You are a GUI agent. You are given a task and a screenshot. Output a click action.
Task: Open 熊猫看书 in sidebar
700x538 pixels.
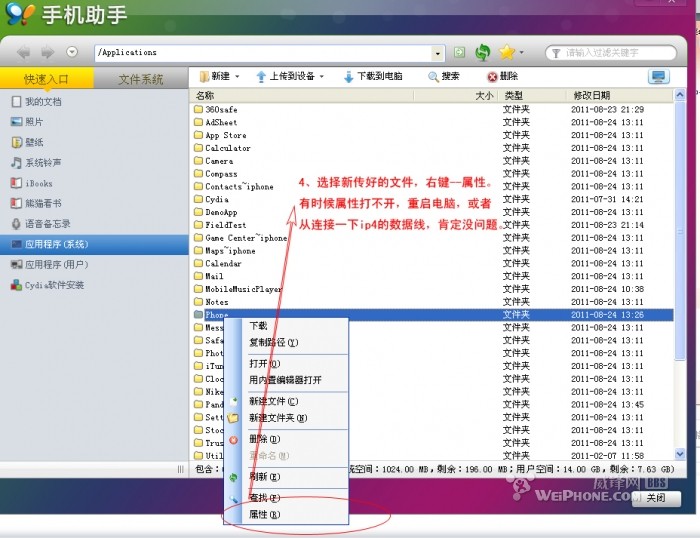click(36, 203)
